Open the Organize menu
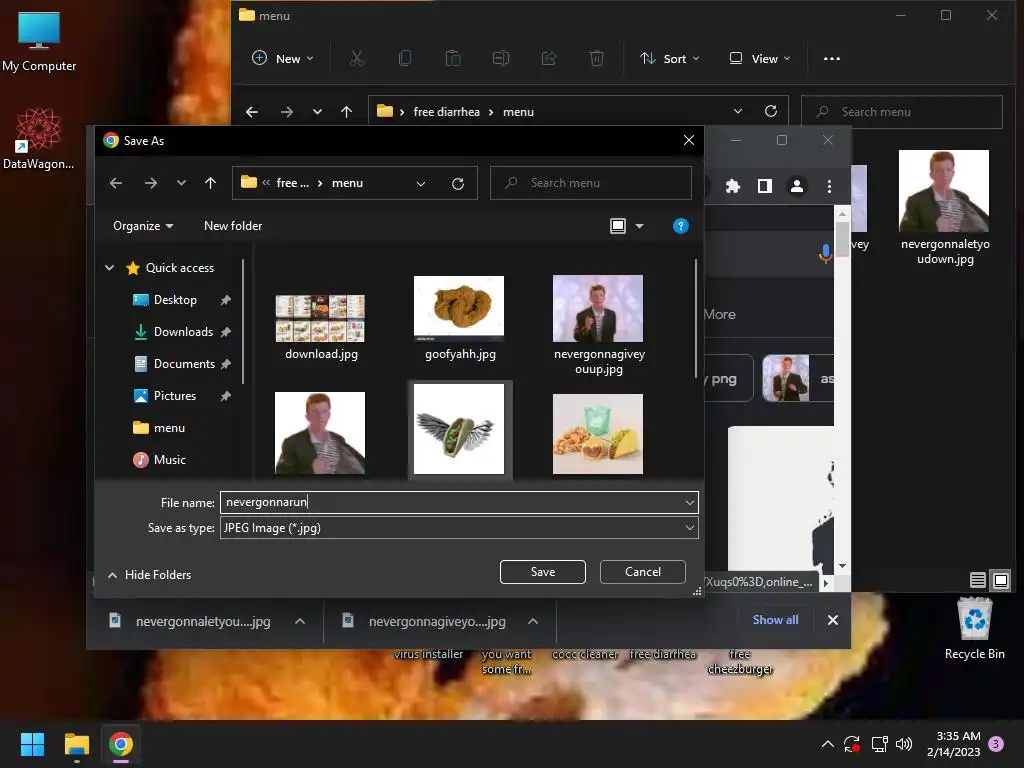1024x768 pixels. [x=143, y=226]
